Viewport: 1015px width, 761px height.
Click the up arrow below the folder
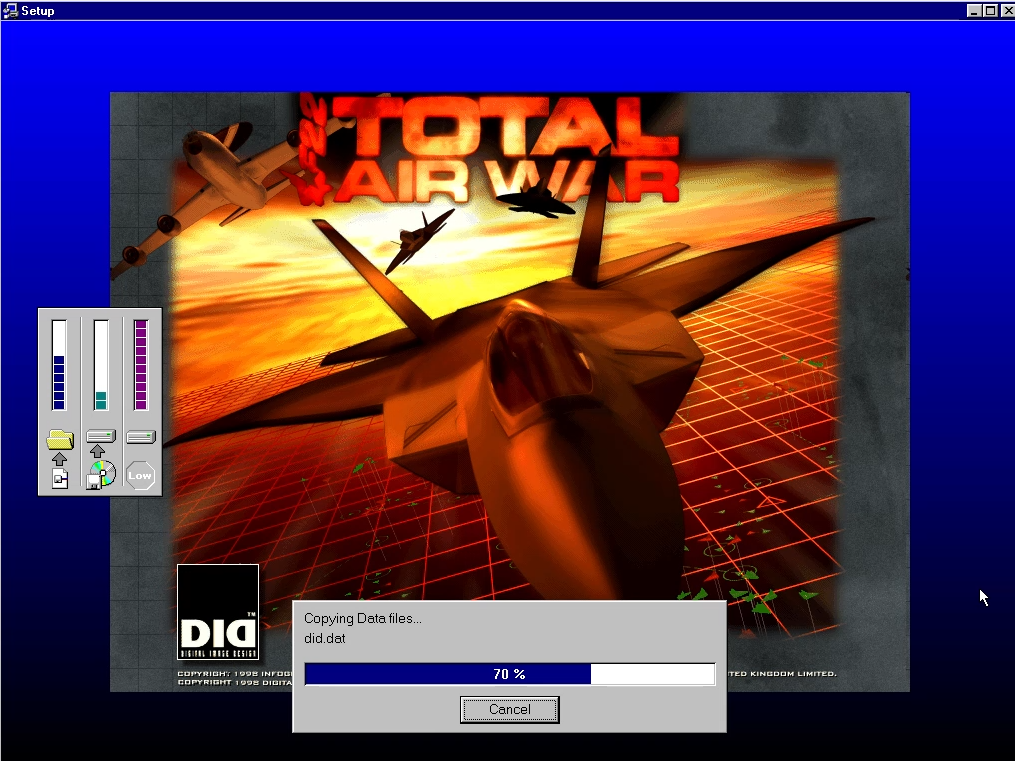point(60,459)
